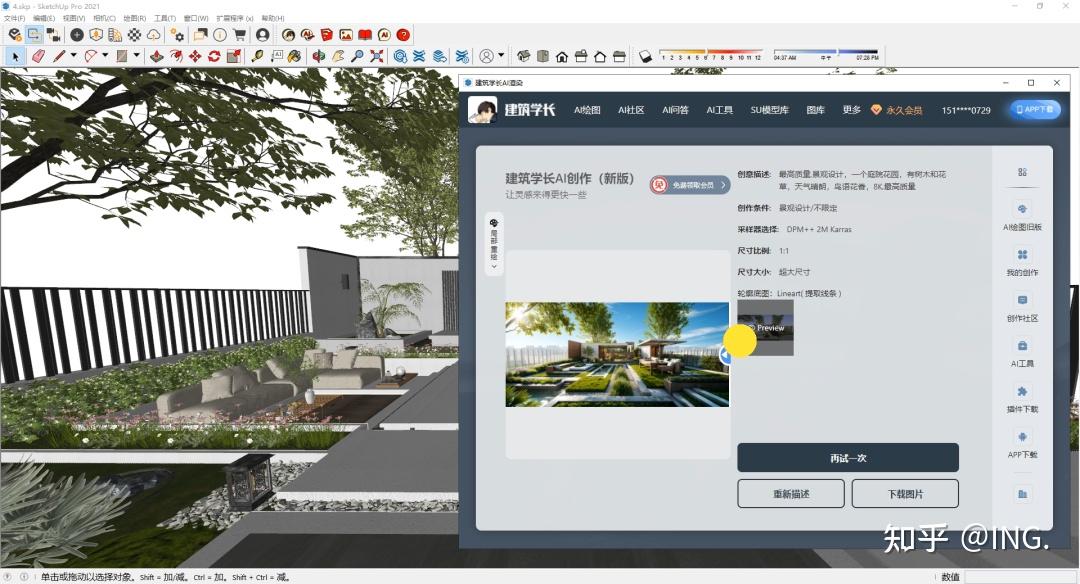Activate the Scale tool

coord(233,56)
